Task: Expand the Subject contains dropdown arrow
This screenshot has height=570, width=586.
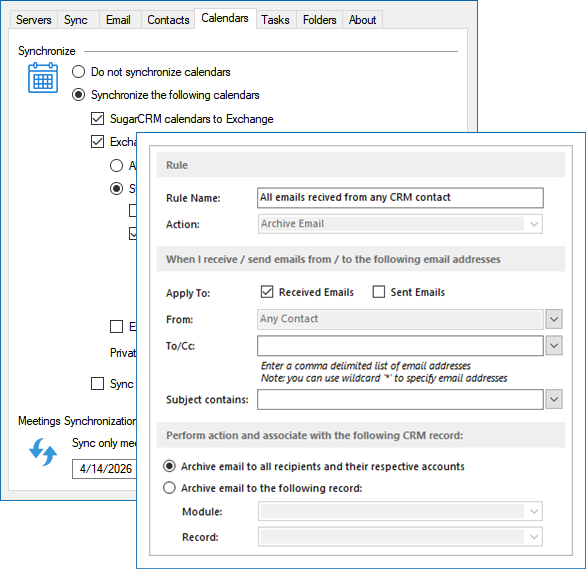Action: coord(554,400)
